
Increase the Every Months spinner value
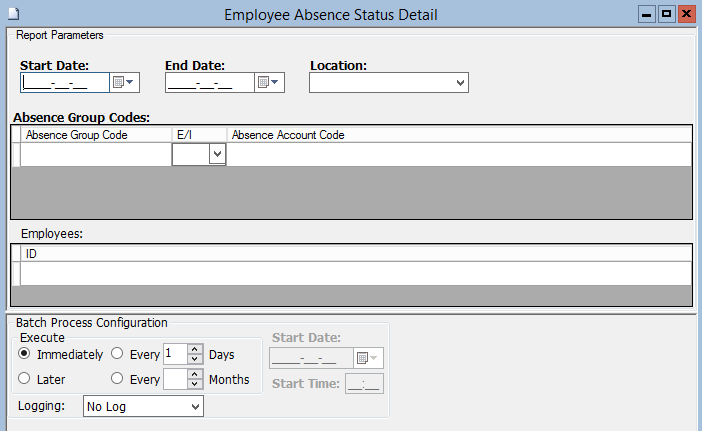click(195, 374)
